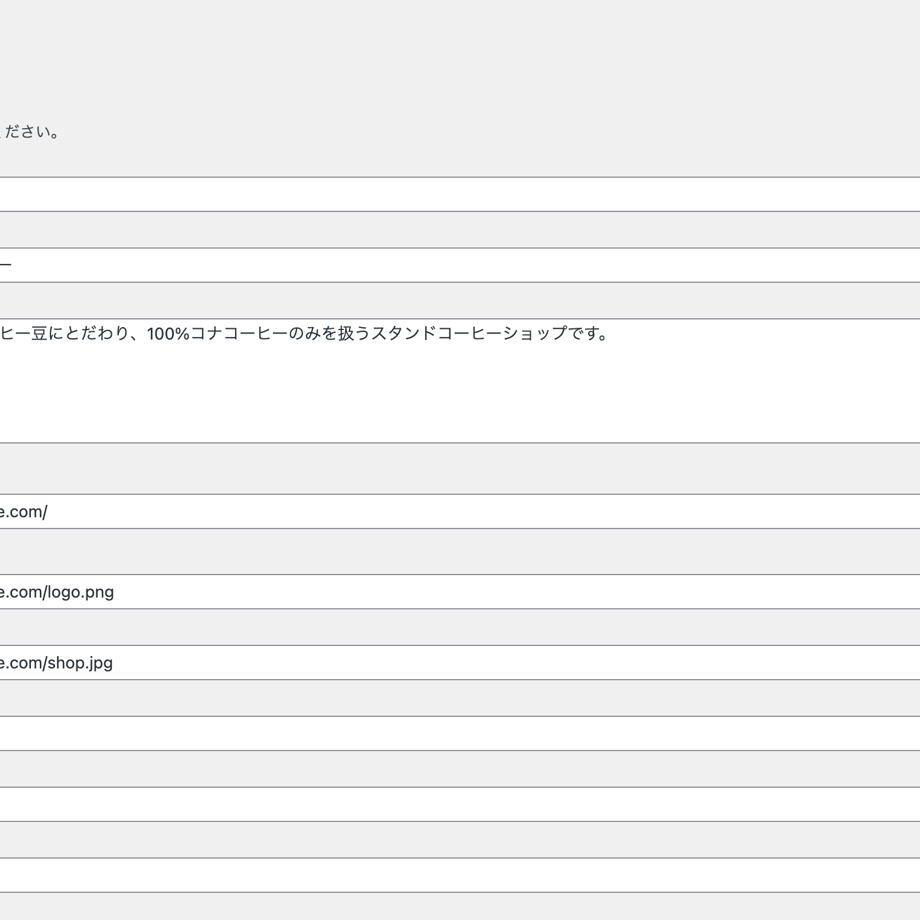Click the empty input just above the ー field
This screenshot has height=920, width=920.
pyautogui.click(x=460, y=194)
